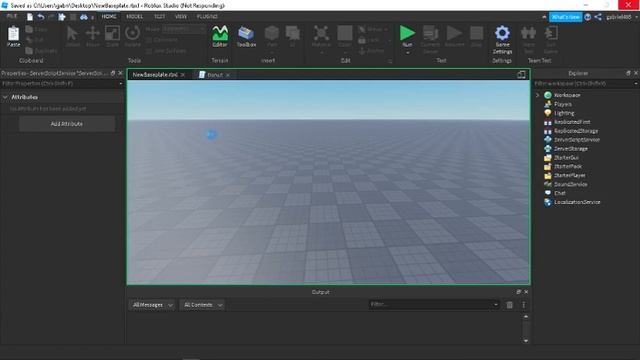Viewport: 640px width, 360px height.
Task: Start the Run green play button
Action: click(407, 33)
